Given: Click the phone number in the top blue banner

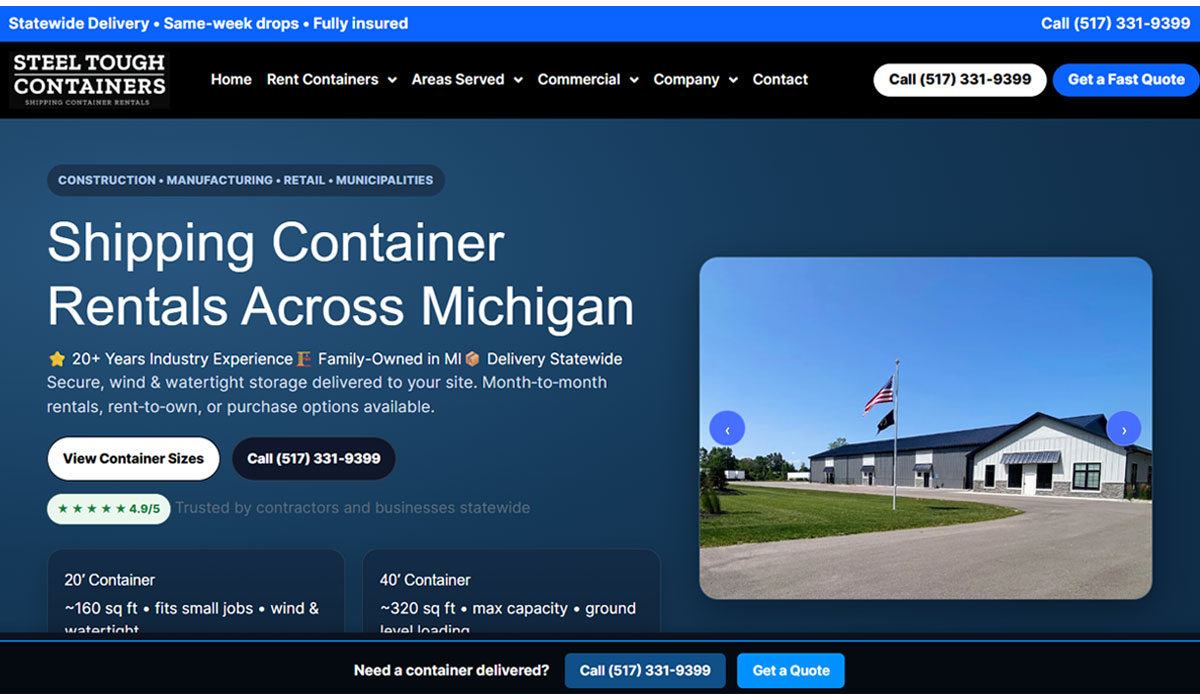Looking at the screenshot, I should tap(1115, 23).
